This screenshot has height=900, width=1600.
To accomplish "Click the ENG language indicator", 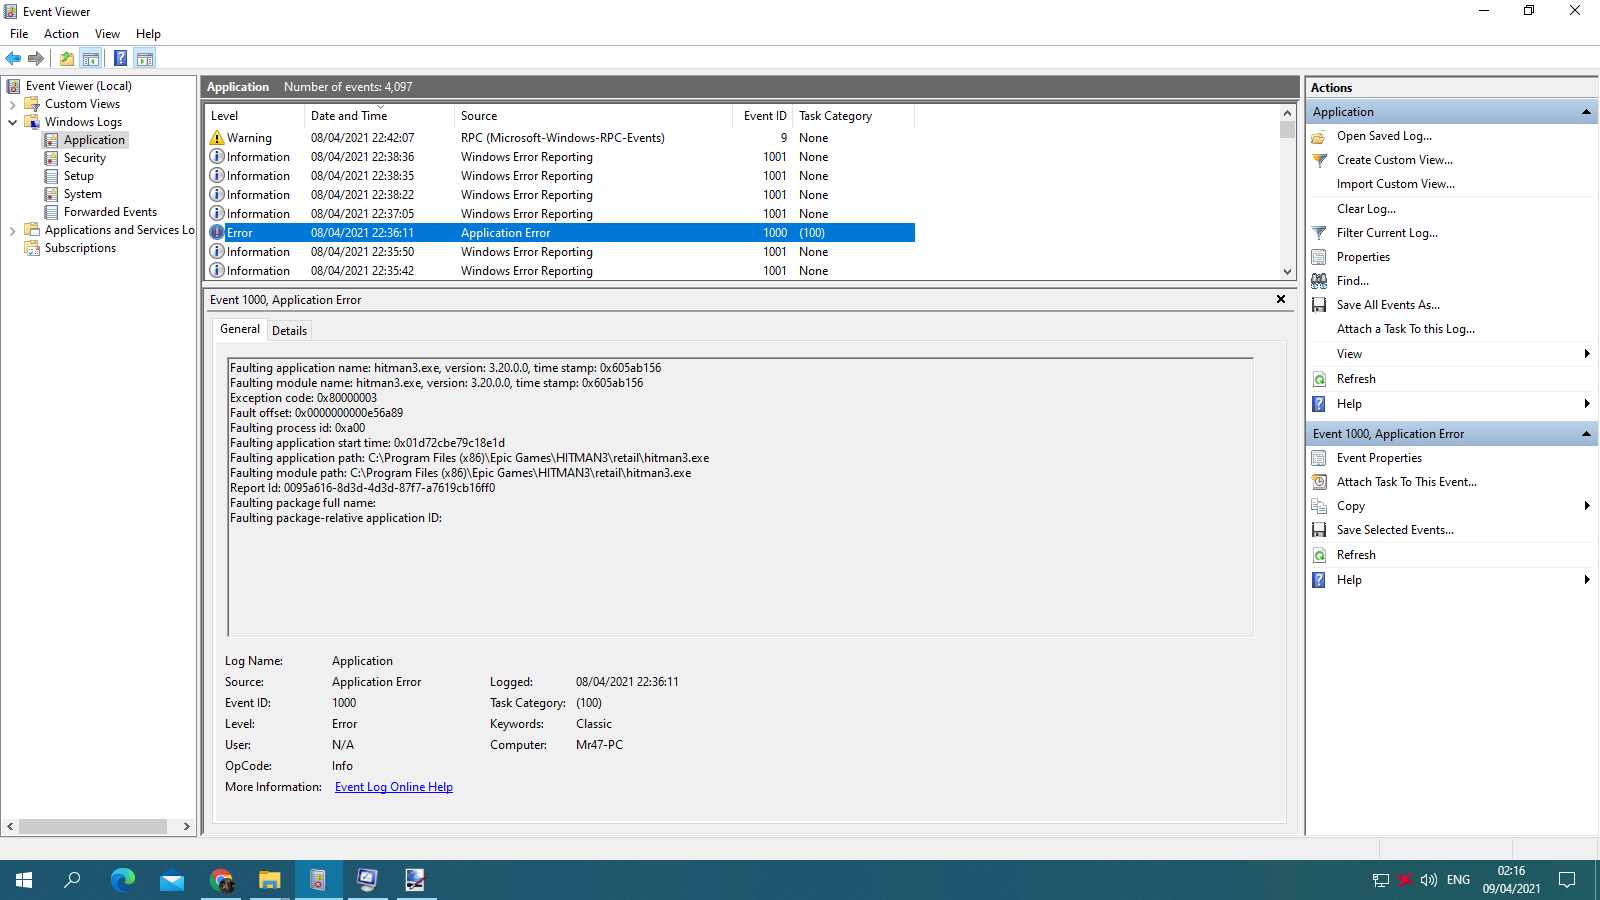I will pos(1458,880).
